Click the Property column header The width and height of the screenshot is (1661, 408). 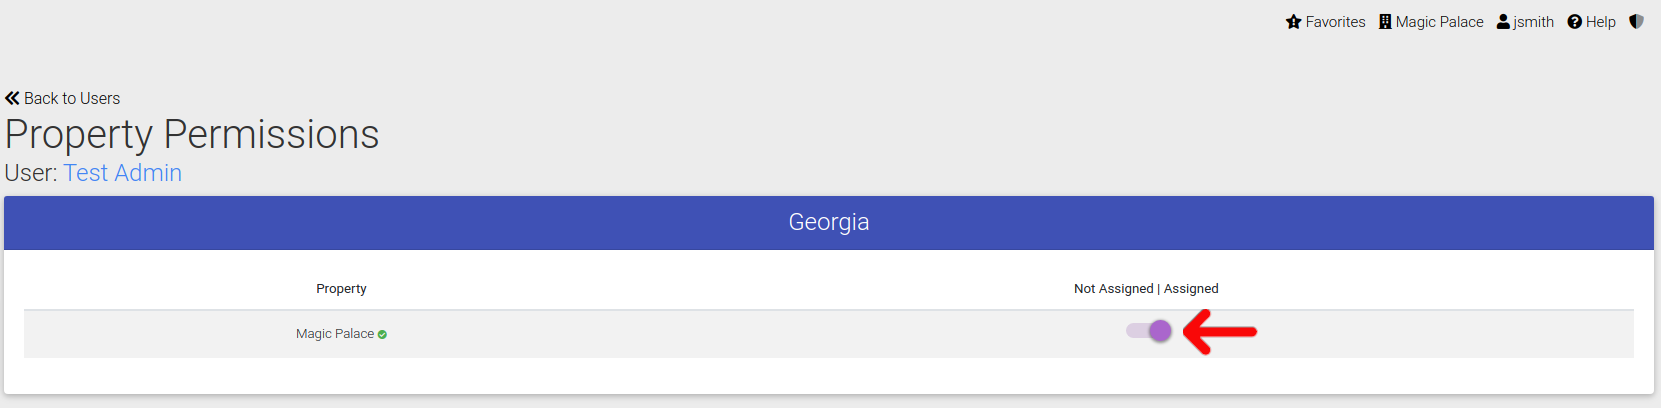coord(341,289)
